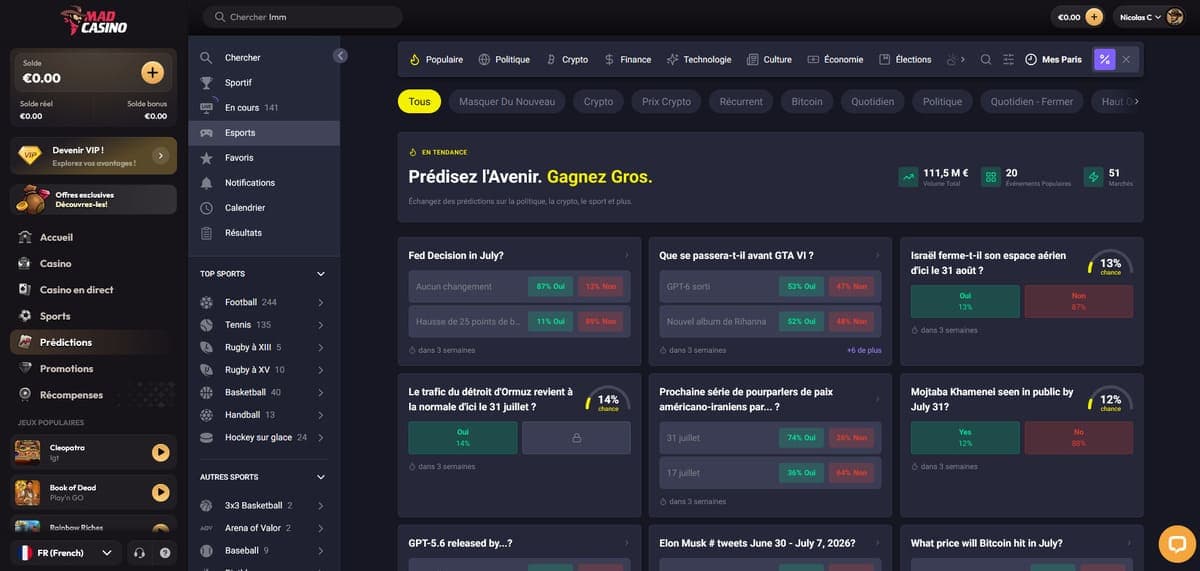Play Cleopatra game button
This screenshot has width=1200, height=571.
pyautogui.click(x=160, y=452)
